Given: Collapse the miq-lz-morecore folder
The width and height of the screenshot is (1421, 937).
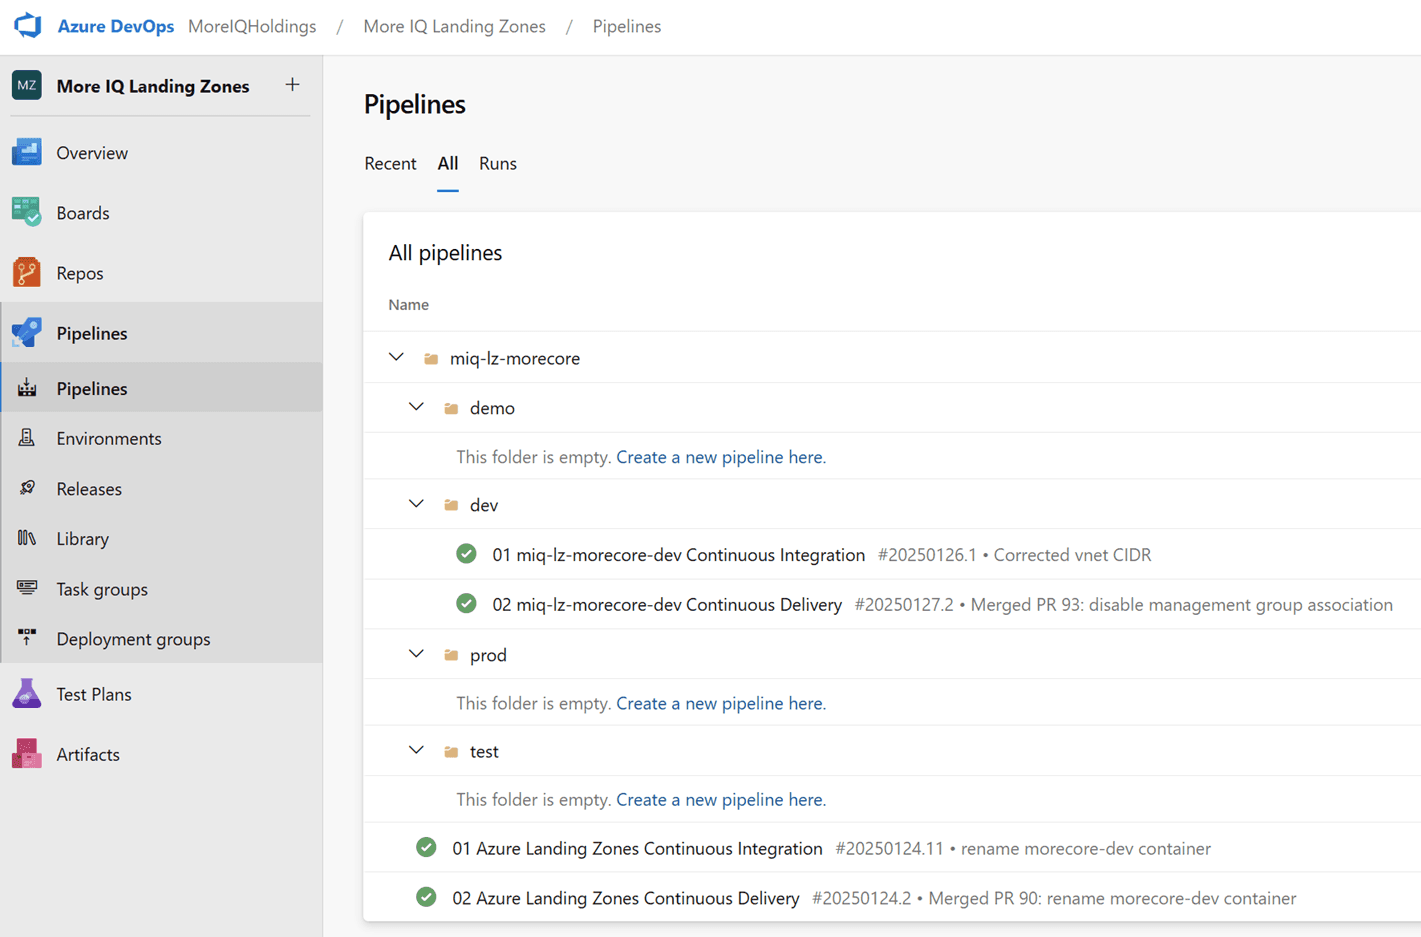Looking at the screenshot, I should [396, 357].
